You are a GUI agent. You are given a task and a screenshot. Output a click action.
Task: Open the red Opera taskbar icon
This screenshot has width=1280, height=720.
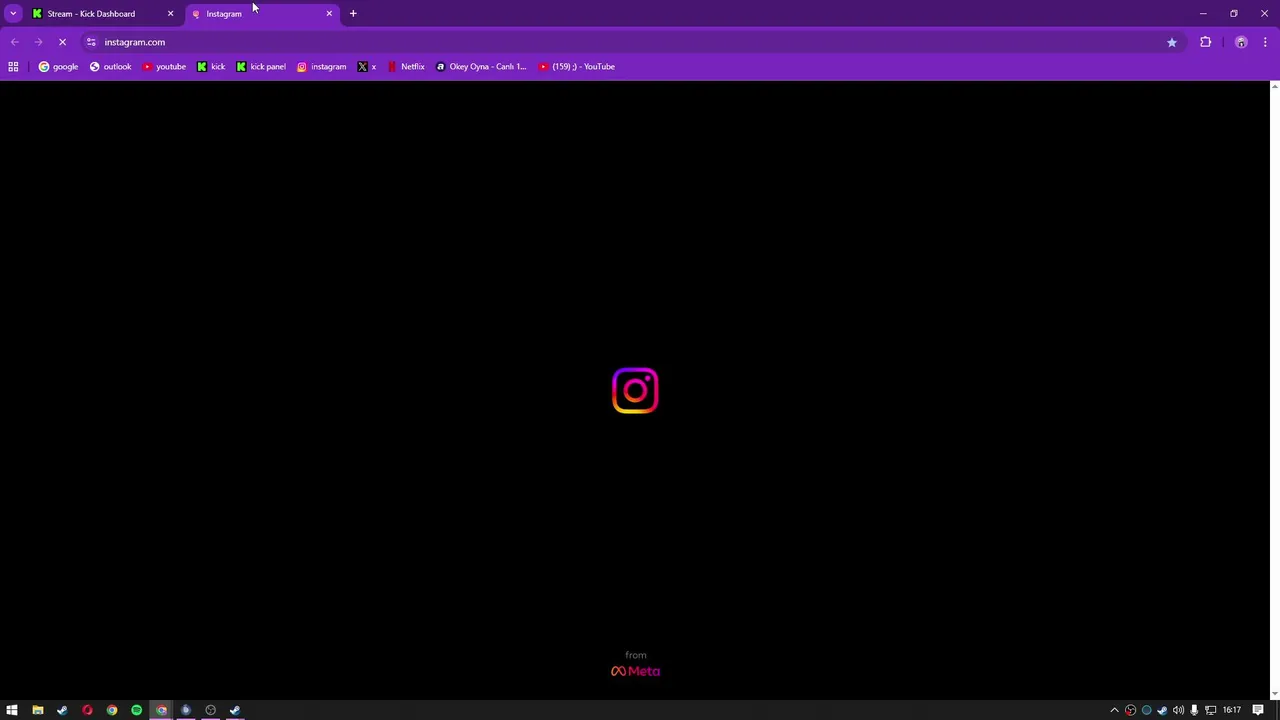point(87,710)
